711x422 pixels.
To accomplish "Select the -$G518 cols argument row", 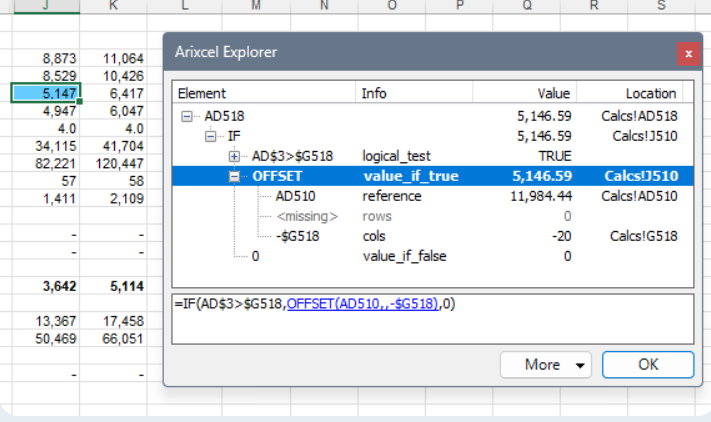I will [x=300, y=236].
